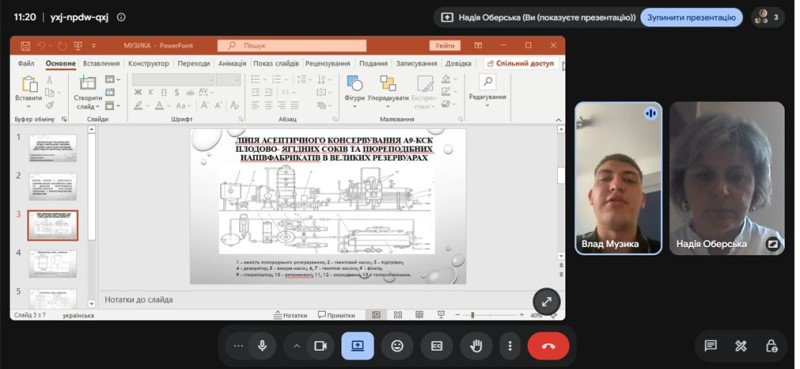Click the Створити слайд icon

click(x=88, y=83)
